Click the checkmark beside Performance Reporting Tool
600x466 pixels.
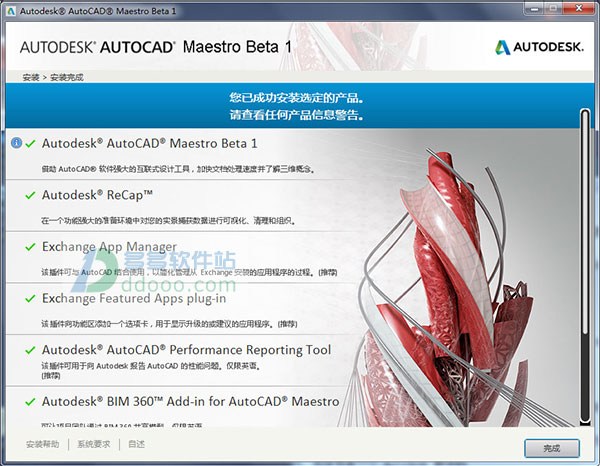[x=30, y=351]
